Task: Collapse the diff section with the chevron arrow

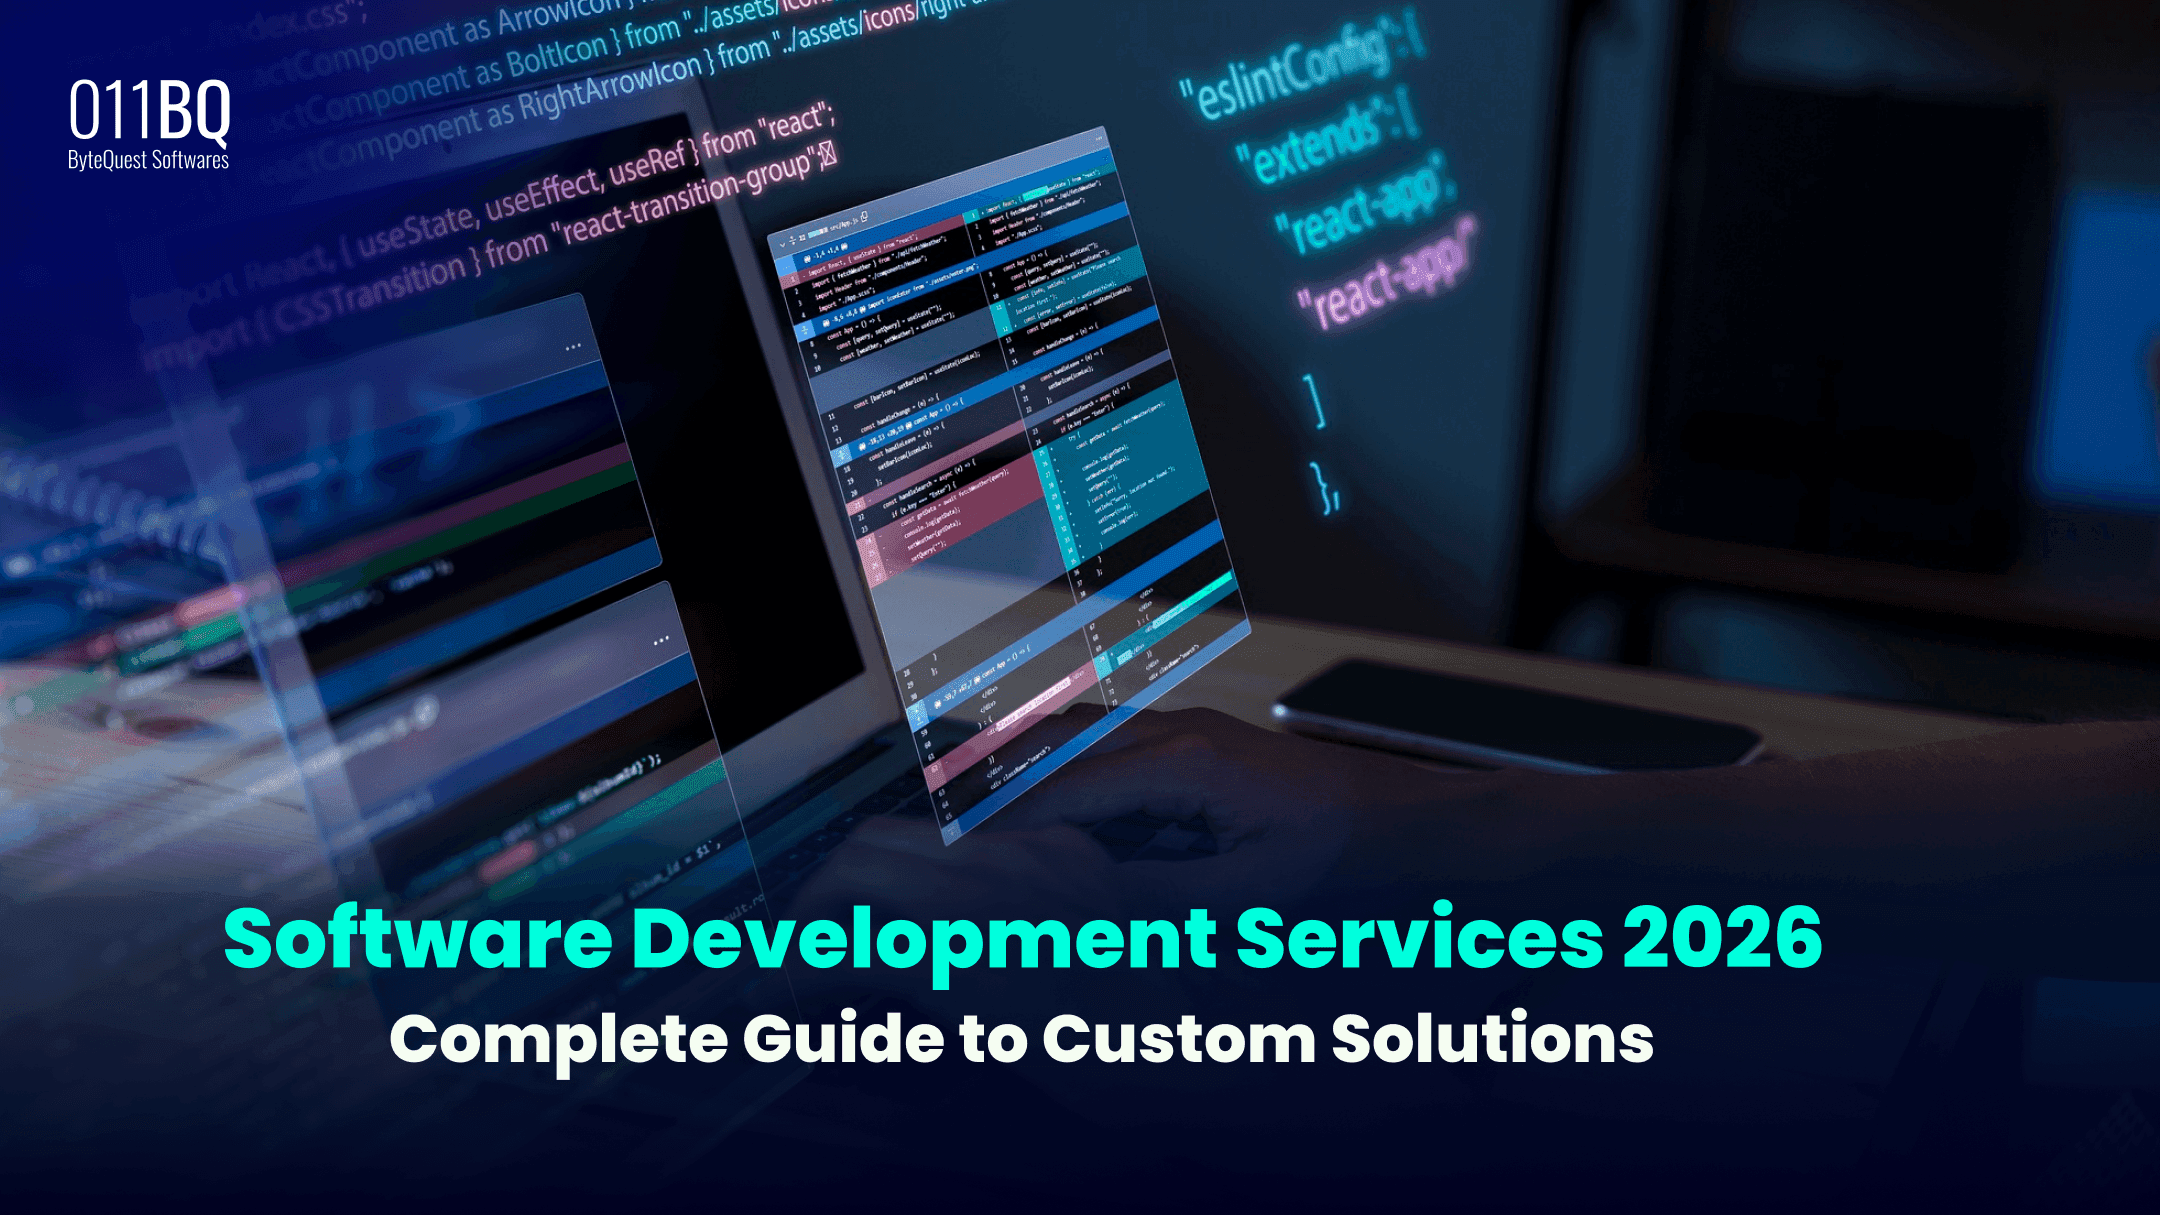Action: tap(782, 246)
